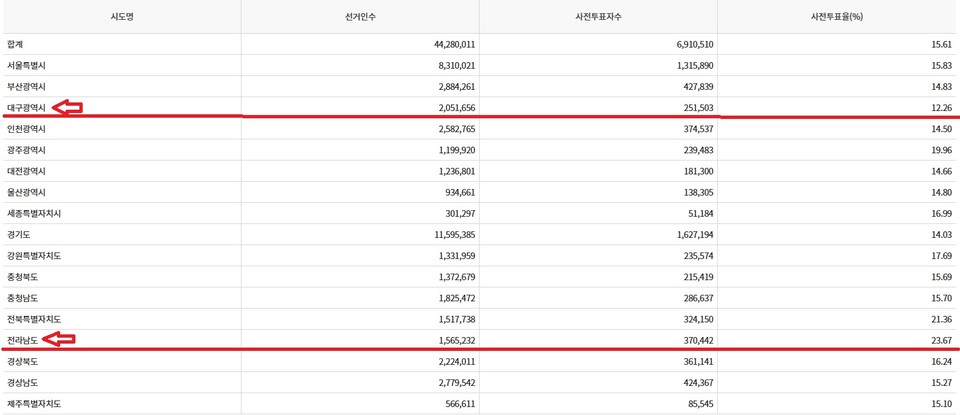The image size is (960, 415).
Task: Select the 경상남도 row label
Action: point(23,383)
